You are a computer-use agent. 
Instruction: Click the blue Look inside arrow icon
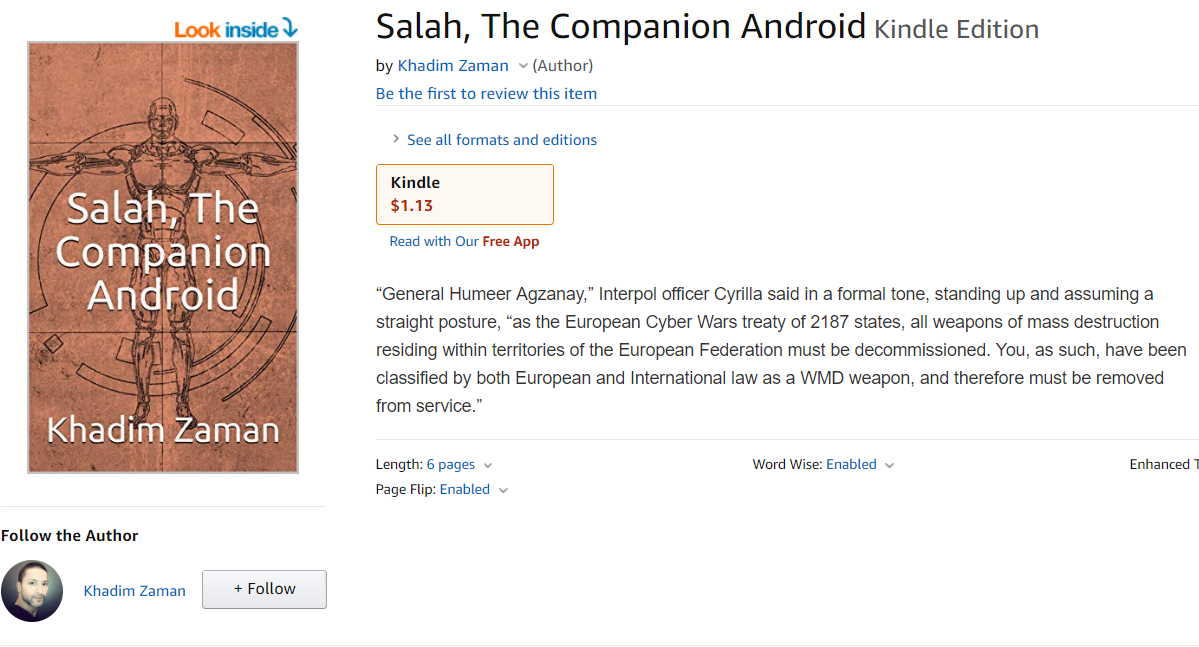(x=289, y=29)
